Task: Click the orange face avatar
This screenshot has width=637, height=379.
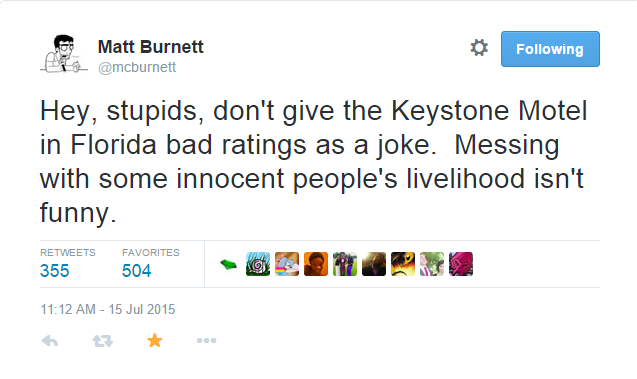Action: [x=316, y=264]
